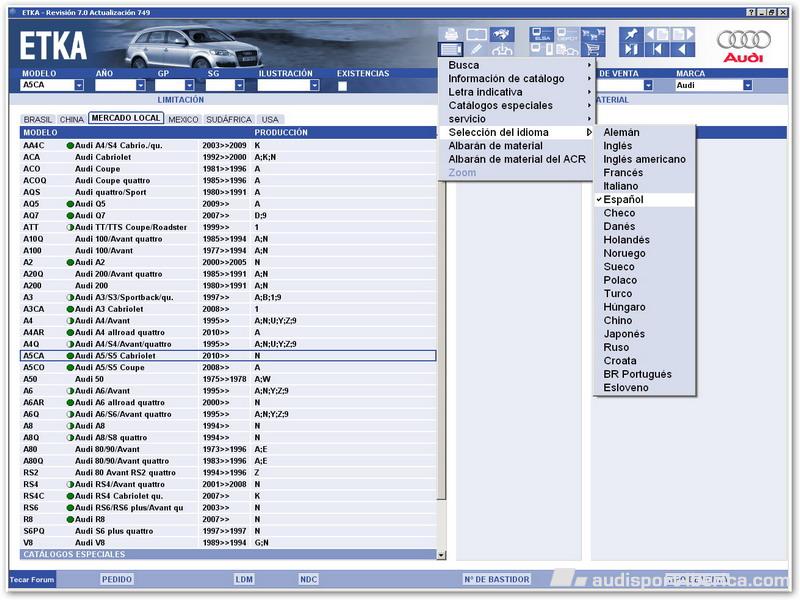This screenshot has height=600, width=800.
Task: Click the NDC button
Action: (x=309, y=580)
